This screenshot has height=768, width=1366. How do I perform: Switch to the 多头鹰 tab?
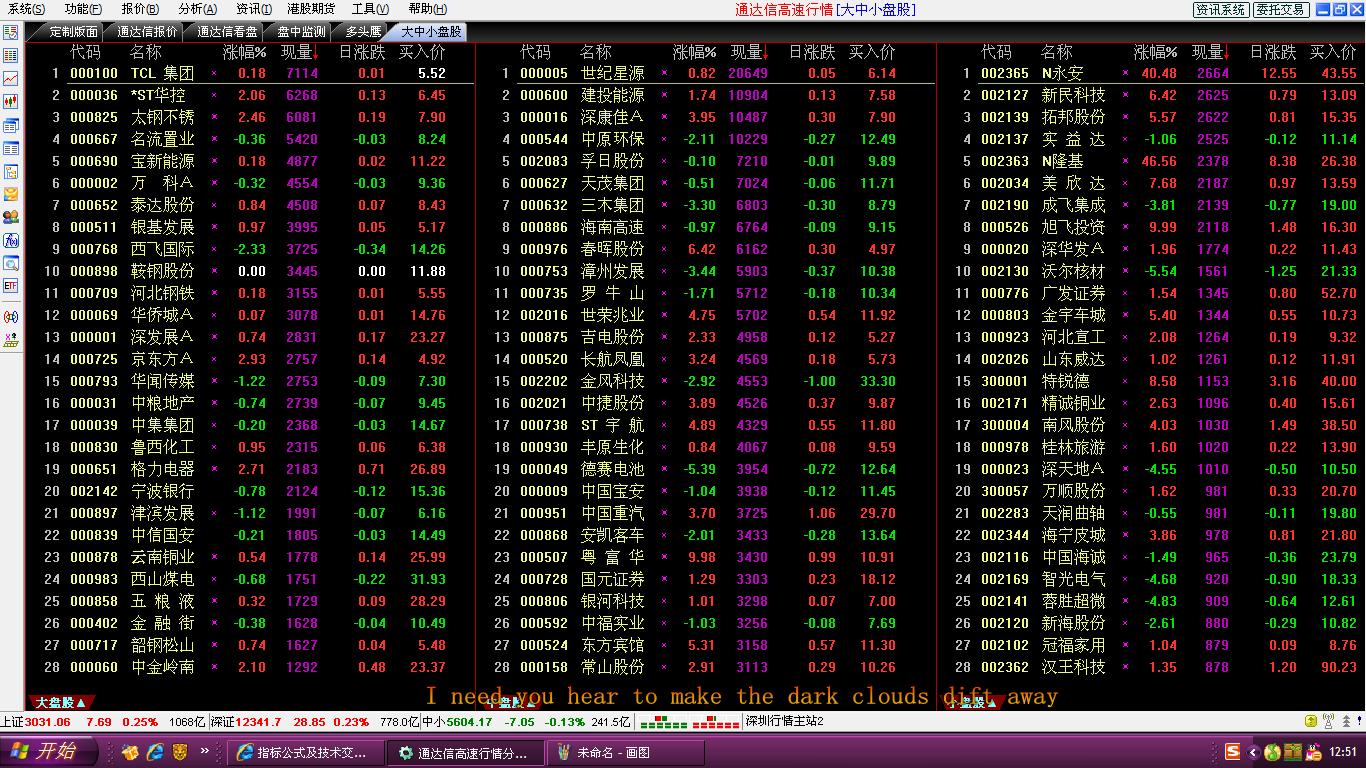(364, 32)
